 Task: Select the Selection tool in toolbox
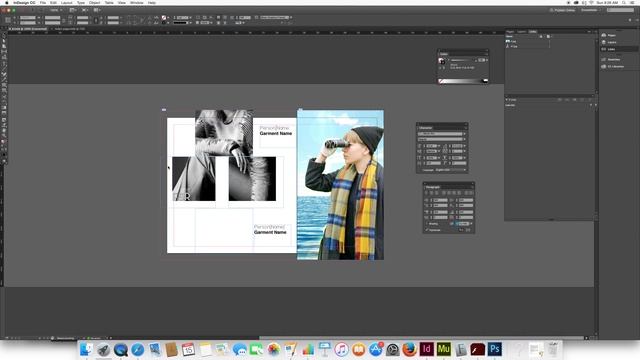(x=4, y=36)
